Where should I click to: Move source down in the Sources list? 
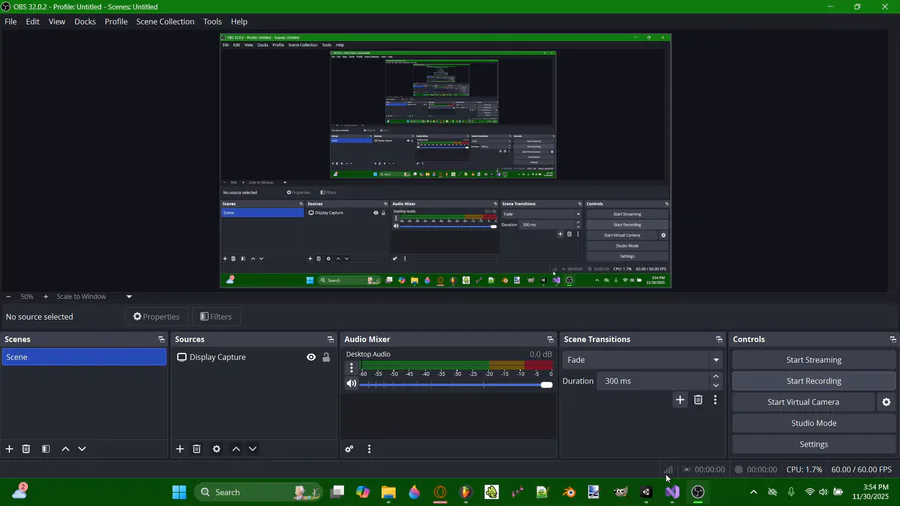point(253,449)
